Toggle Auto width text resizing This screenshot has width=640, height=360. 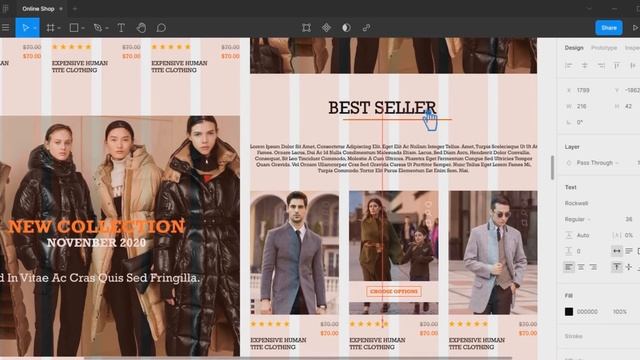click(617, 251)
